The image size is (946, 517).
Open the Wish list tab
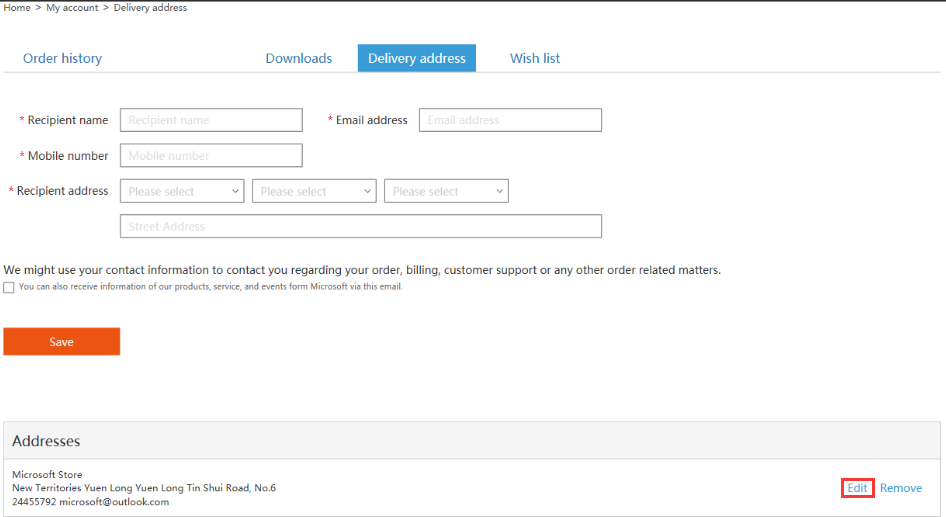tap(535, 59)
